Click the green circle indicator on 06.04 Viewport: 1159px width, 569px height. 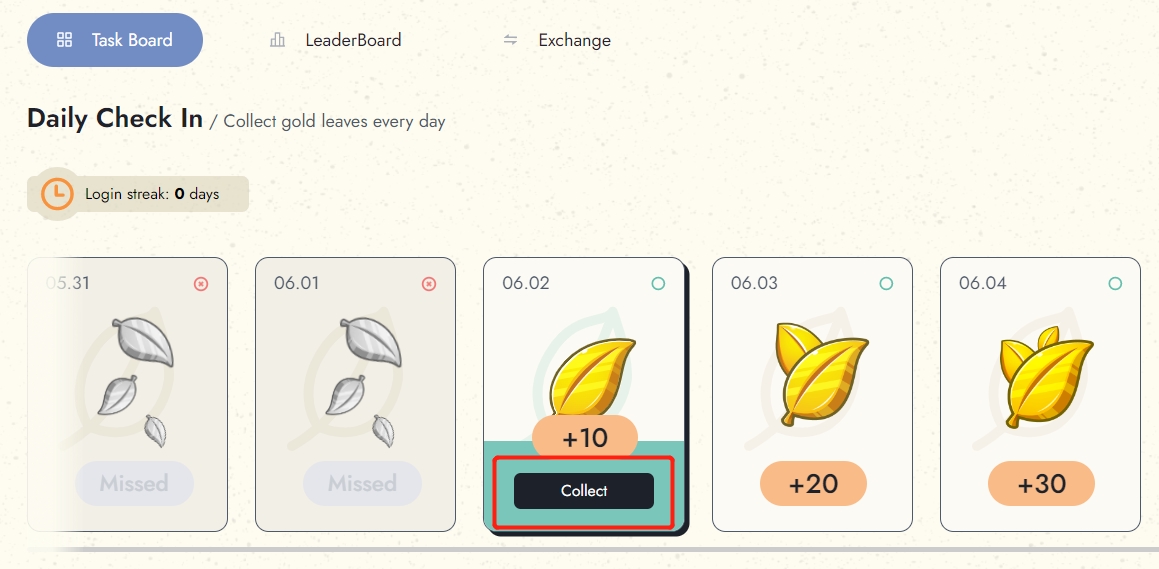(x=1115, y=284)
